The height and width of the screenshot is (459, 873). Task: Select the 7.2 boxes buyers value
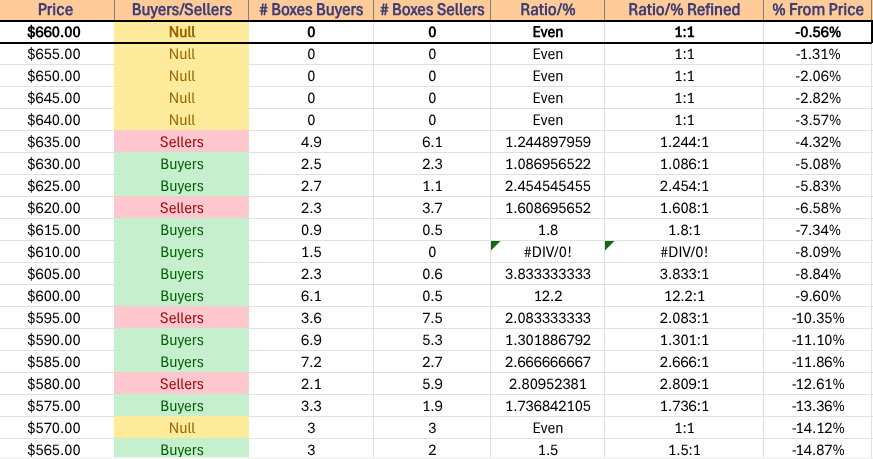[x=310, y=362]
